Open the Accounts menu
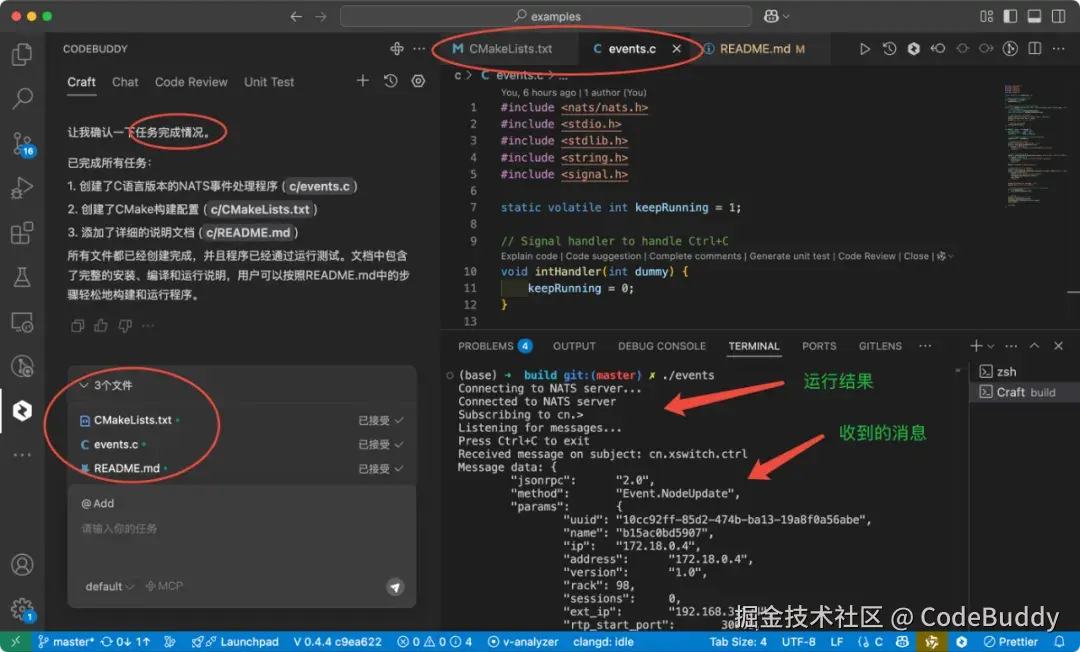The width and height of the screenshot is (1080, 652). 22,565
